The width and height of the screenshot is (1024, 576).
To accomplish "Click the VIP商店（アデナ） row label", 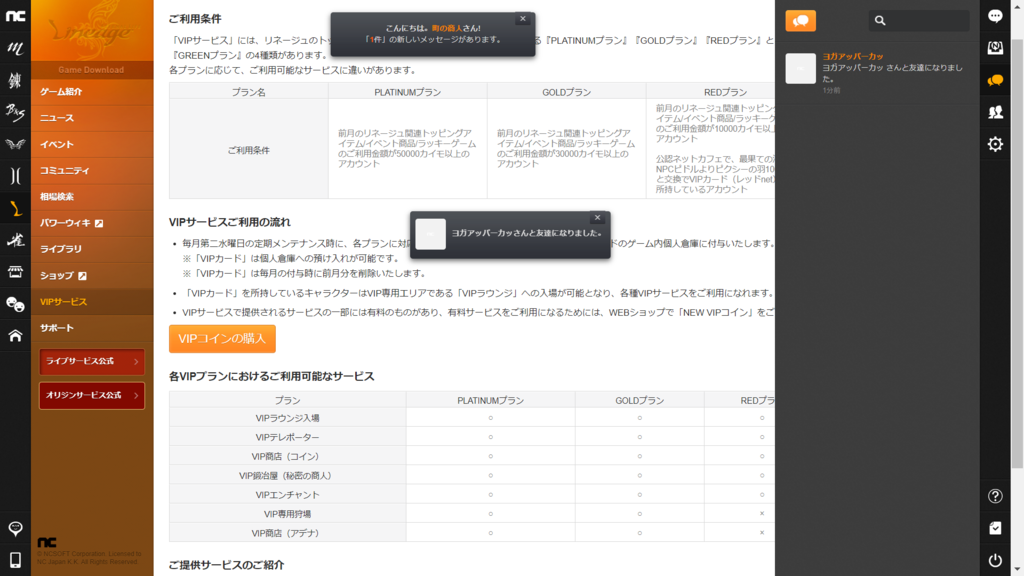I will click(x=287, y=533).
